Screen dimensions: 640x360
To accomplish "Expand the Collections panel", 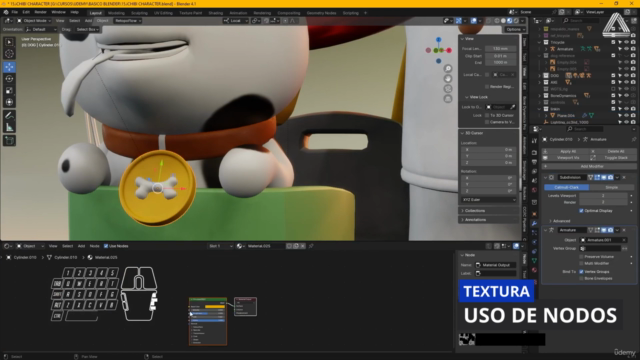I will (475, 211).
